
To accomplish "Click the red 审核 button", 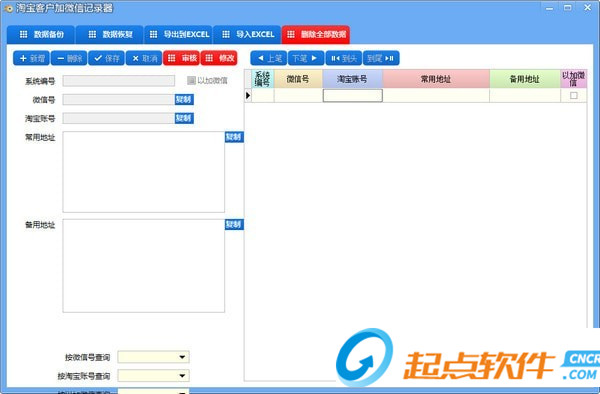I will pos(182,58).
